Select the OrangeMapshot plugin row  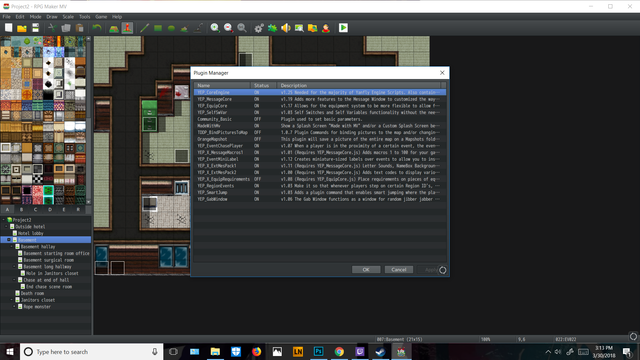[x=320, y=139]
